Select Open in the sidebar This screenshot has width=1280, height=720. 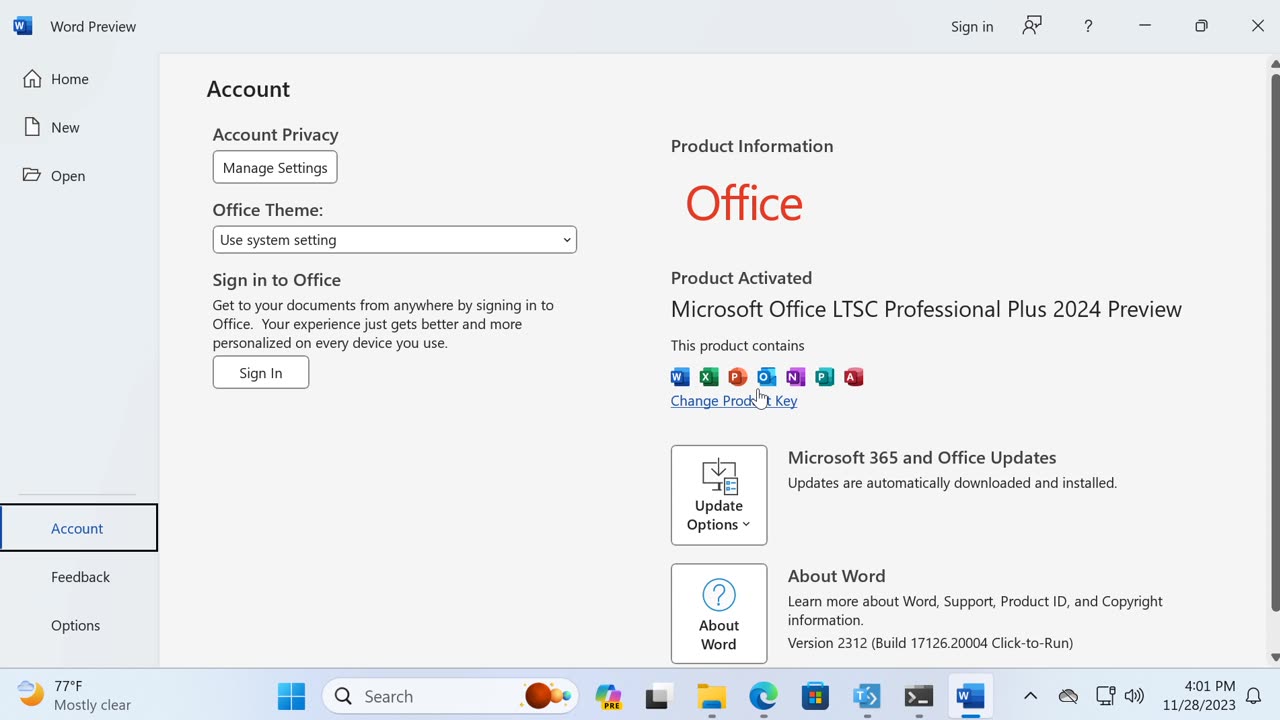78,175
